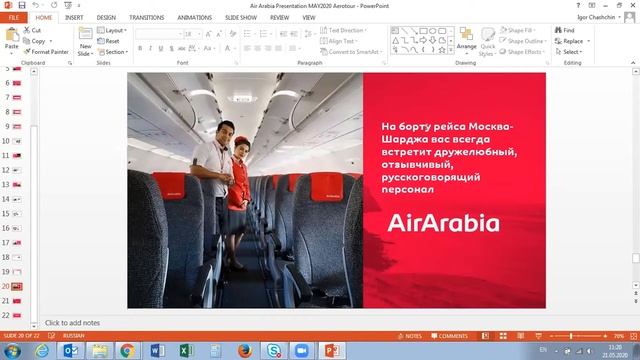Toggle italic formatting
Screen dimensions: 640x360
150,48
